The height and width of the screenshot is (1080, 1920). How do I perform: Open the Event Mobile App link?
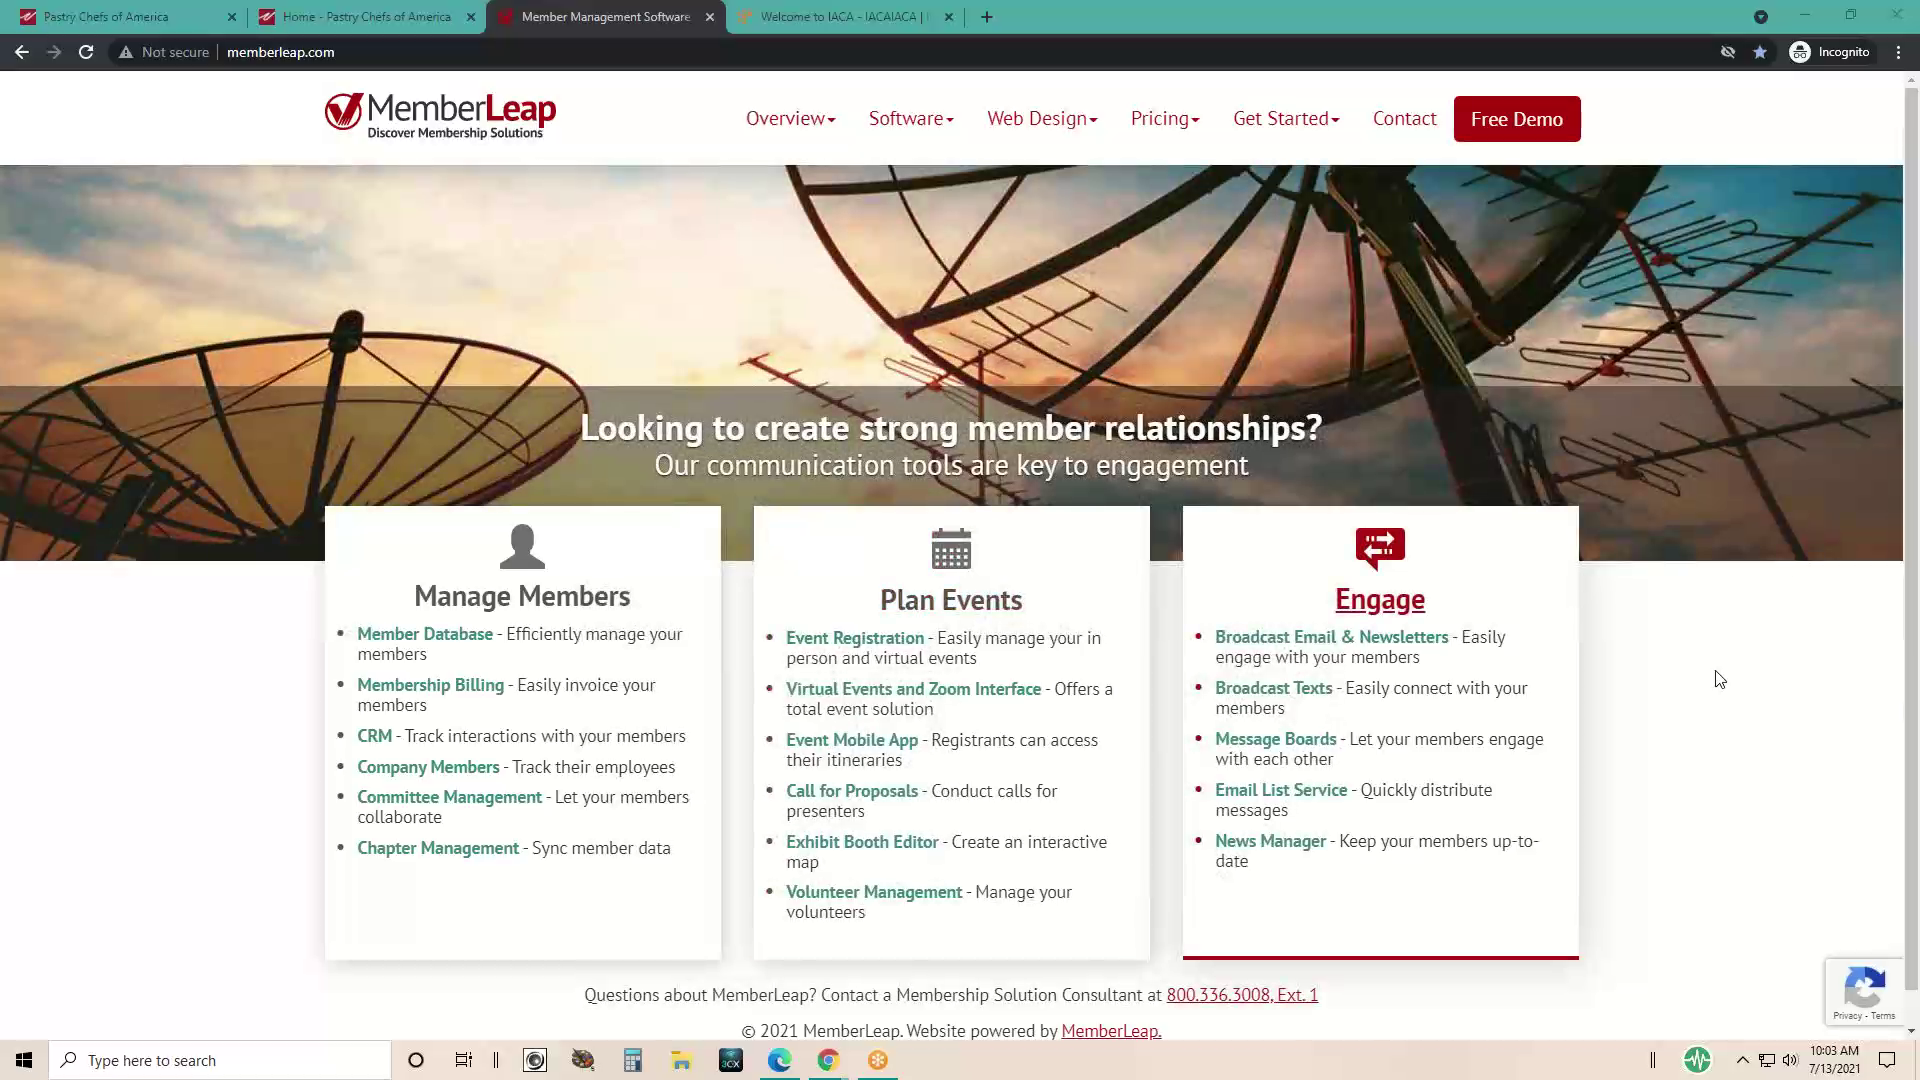pyautogui.click(x=852, y=740)
